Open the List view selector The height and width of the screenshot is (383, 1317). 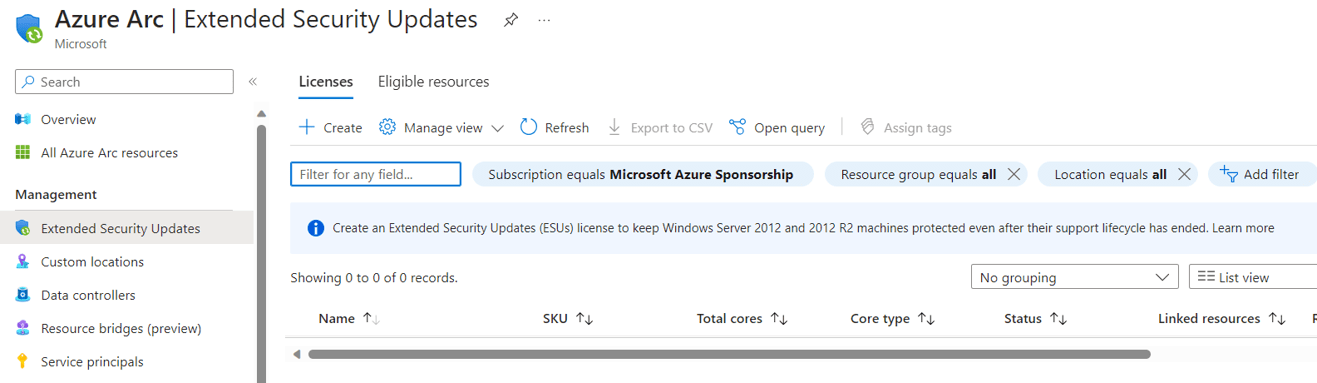click(1253, 277)
